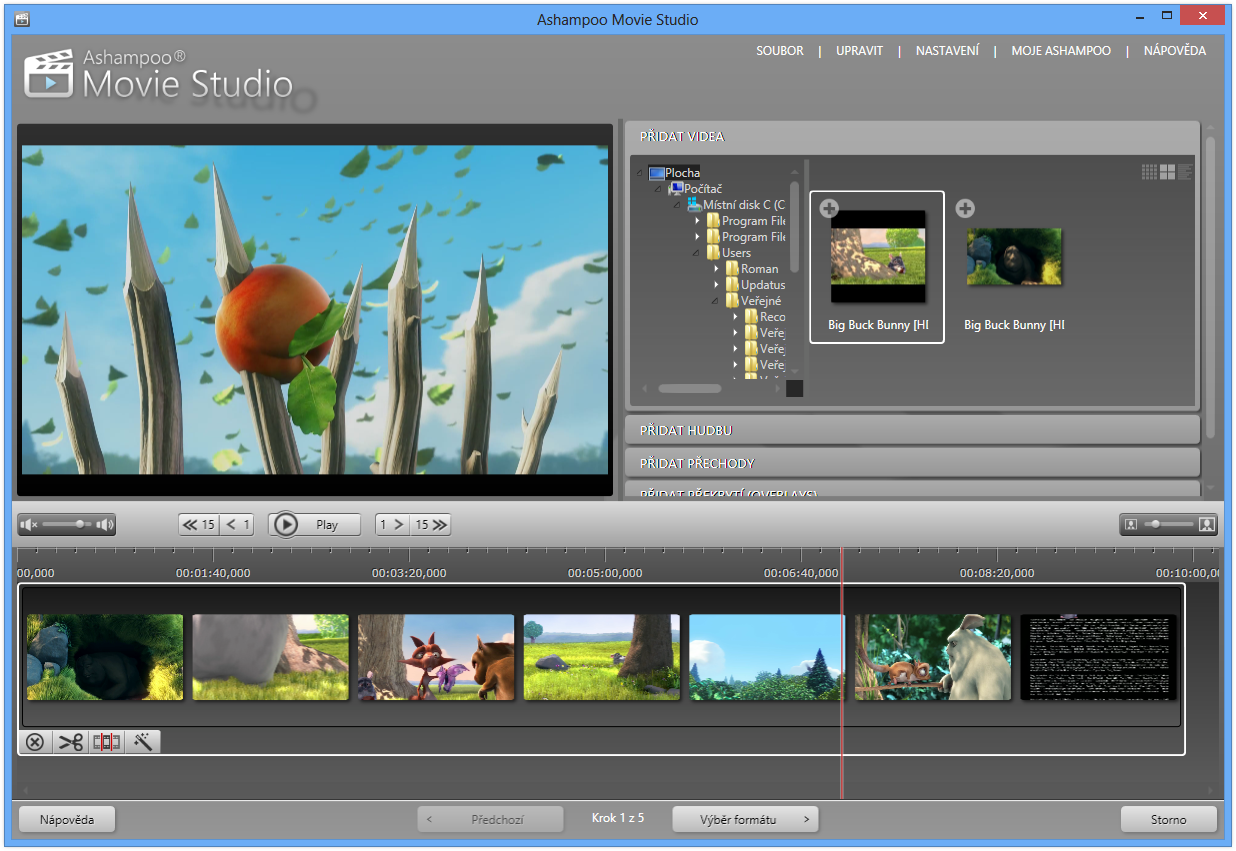Click the plus icon on the dark cave video
This screenshot has width=1236, height=851.
click(x=964, y=208)
